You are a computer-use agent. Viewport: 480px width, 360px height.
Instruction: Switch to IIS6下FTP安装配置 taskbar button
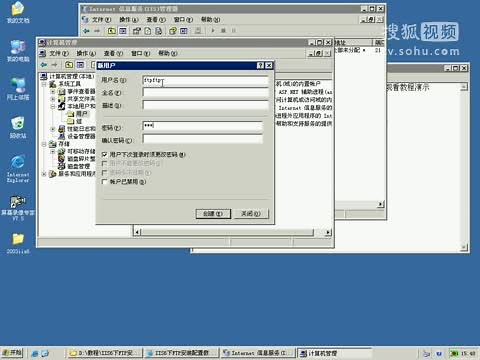click(182, 353)
